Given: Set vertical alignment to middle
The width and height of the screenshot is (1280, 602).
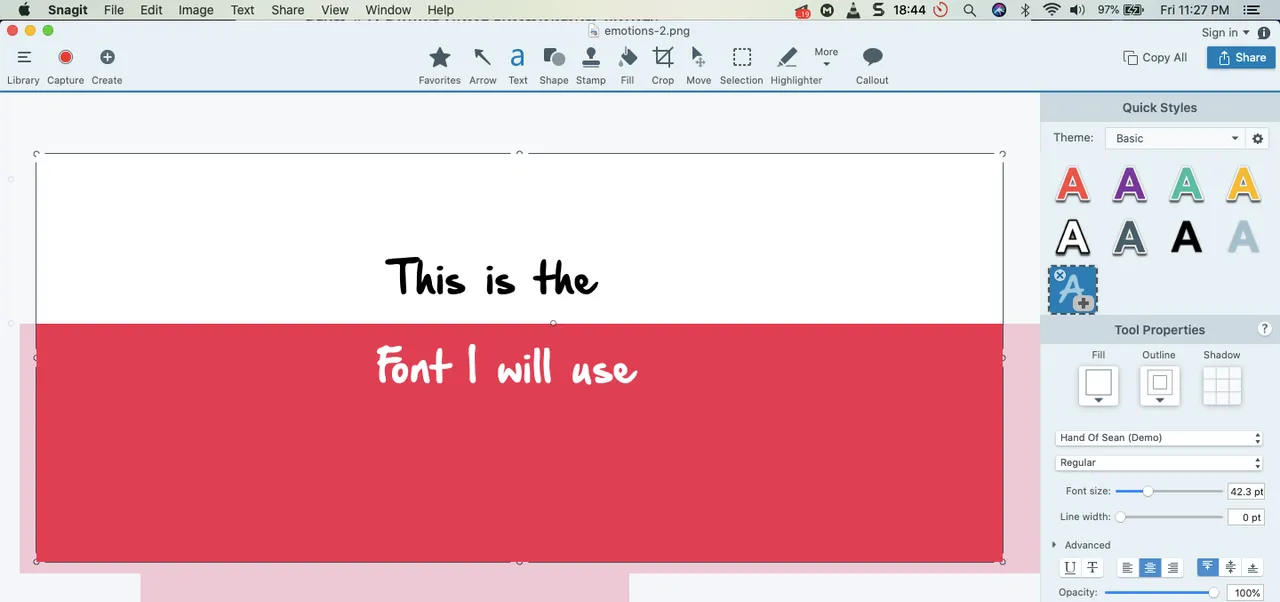Looking at the screenshot, I should click(1230, 567).
